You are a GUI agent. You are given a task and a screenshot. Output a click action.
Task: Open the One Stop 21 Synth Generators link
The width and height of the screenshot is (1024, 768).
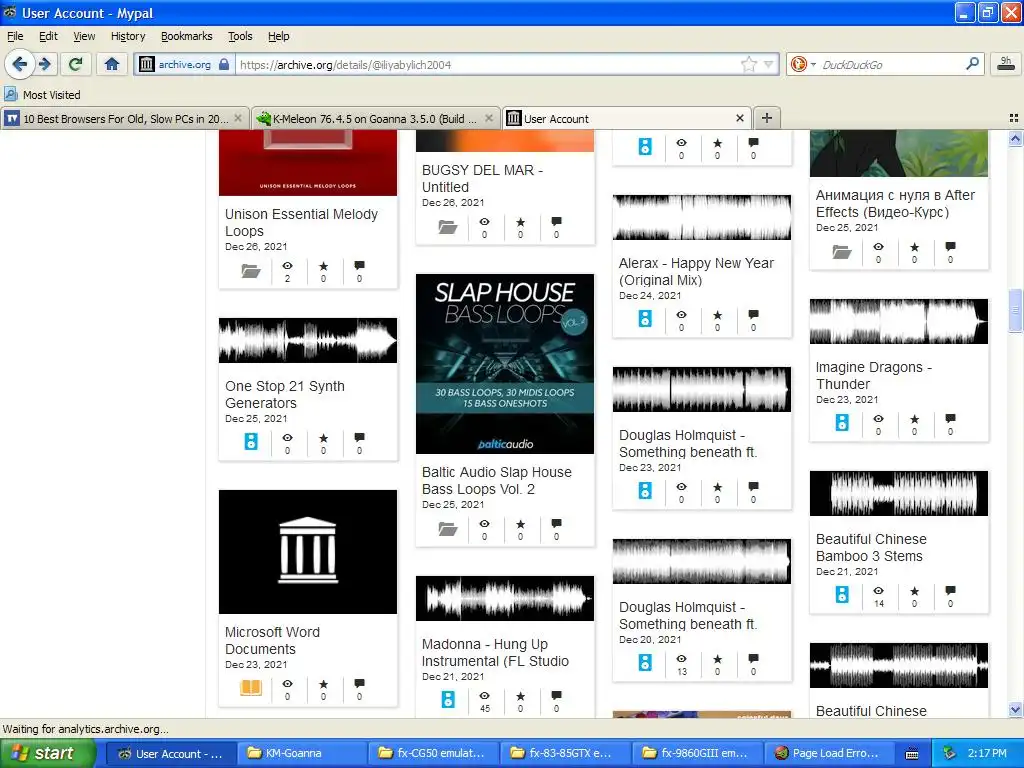click(x=285, y=394)
